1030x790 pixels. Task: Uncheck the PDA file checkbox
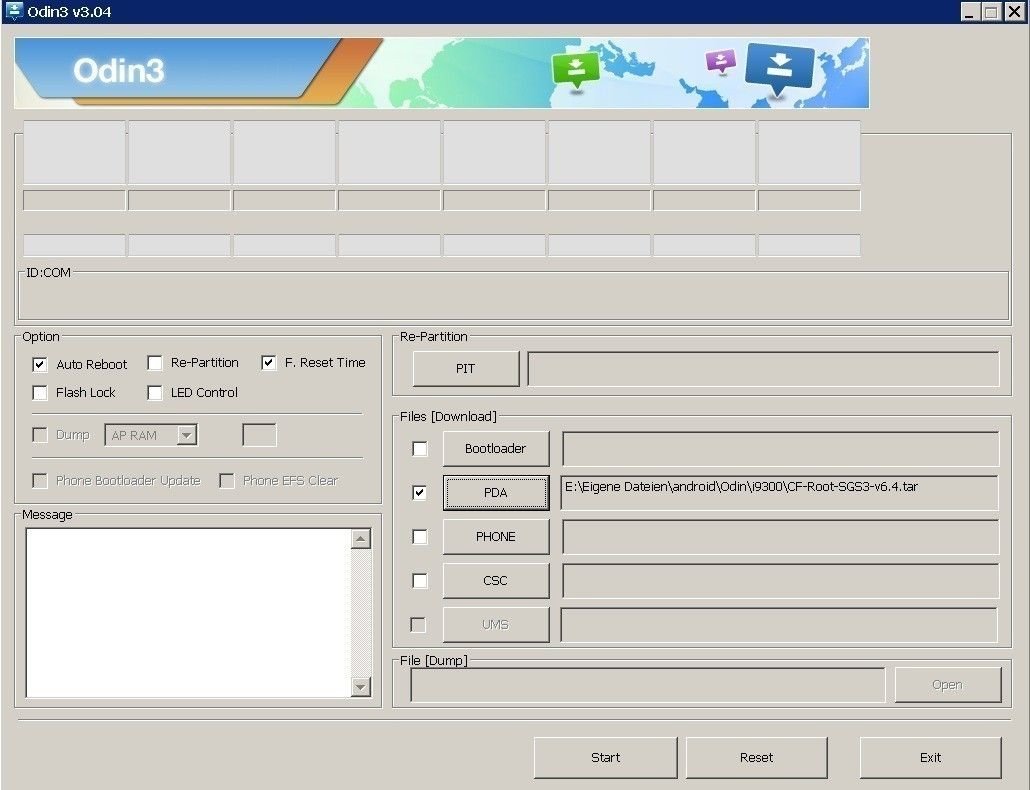click(x=420, y=493)
